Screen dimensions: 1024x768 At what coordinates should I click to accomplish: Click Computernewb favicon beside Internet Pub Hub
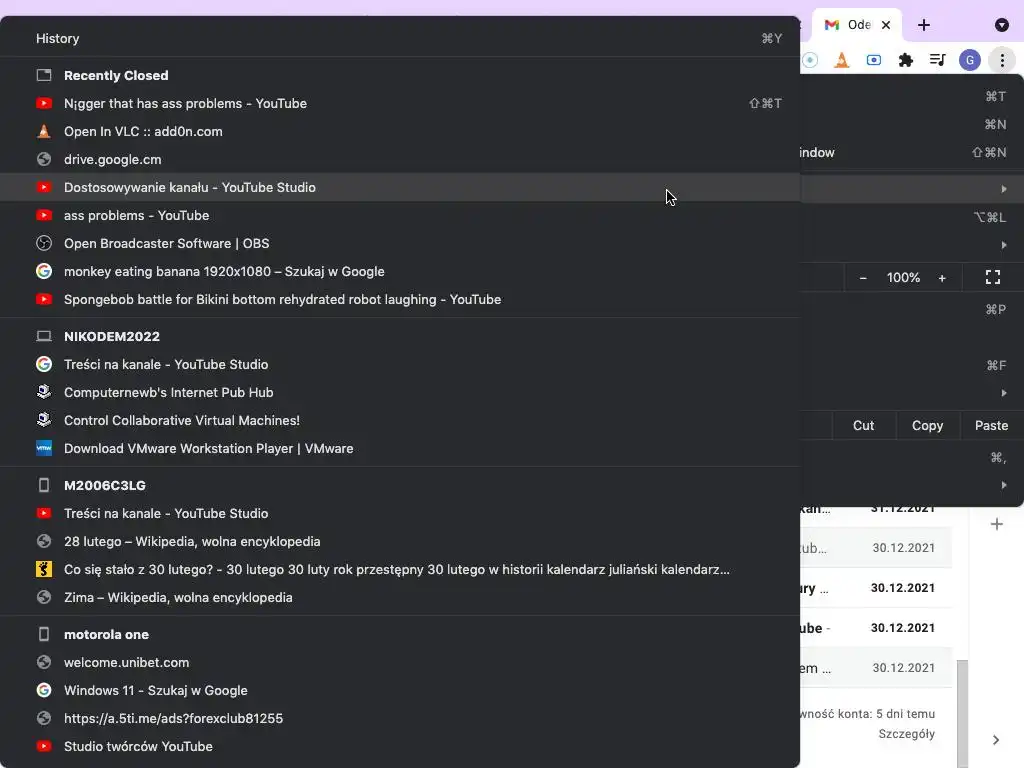44,392
